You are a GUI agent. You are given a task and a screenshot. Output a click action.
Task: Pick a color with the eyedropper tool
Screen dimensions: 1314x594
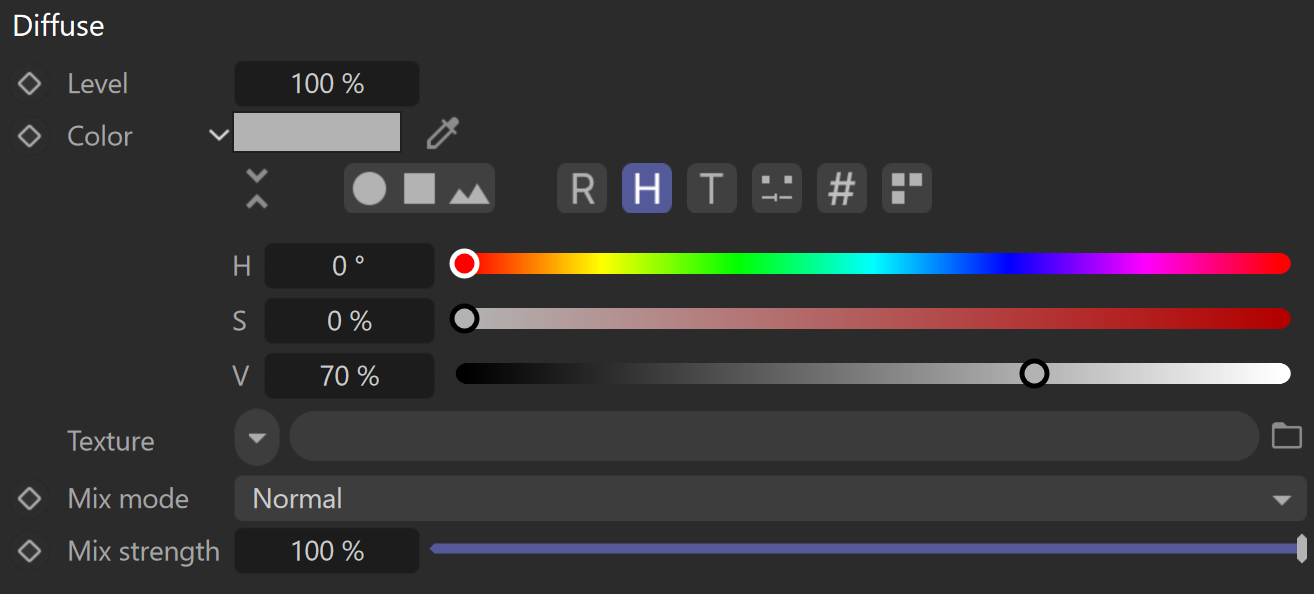click(x=442, y=132)
